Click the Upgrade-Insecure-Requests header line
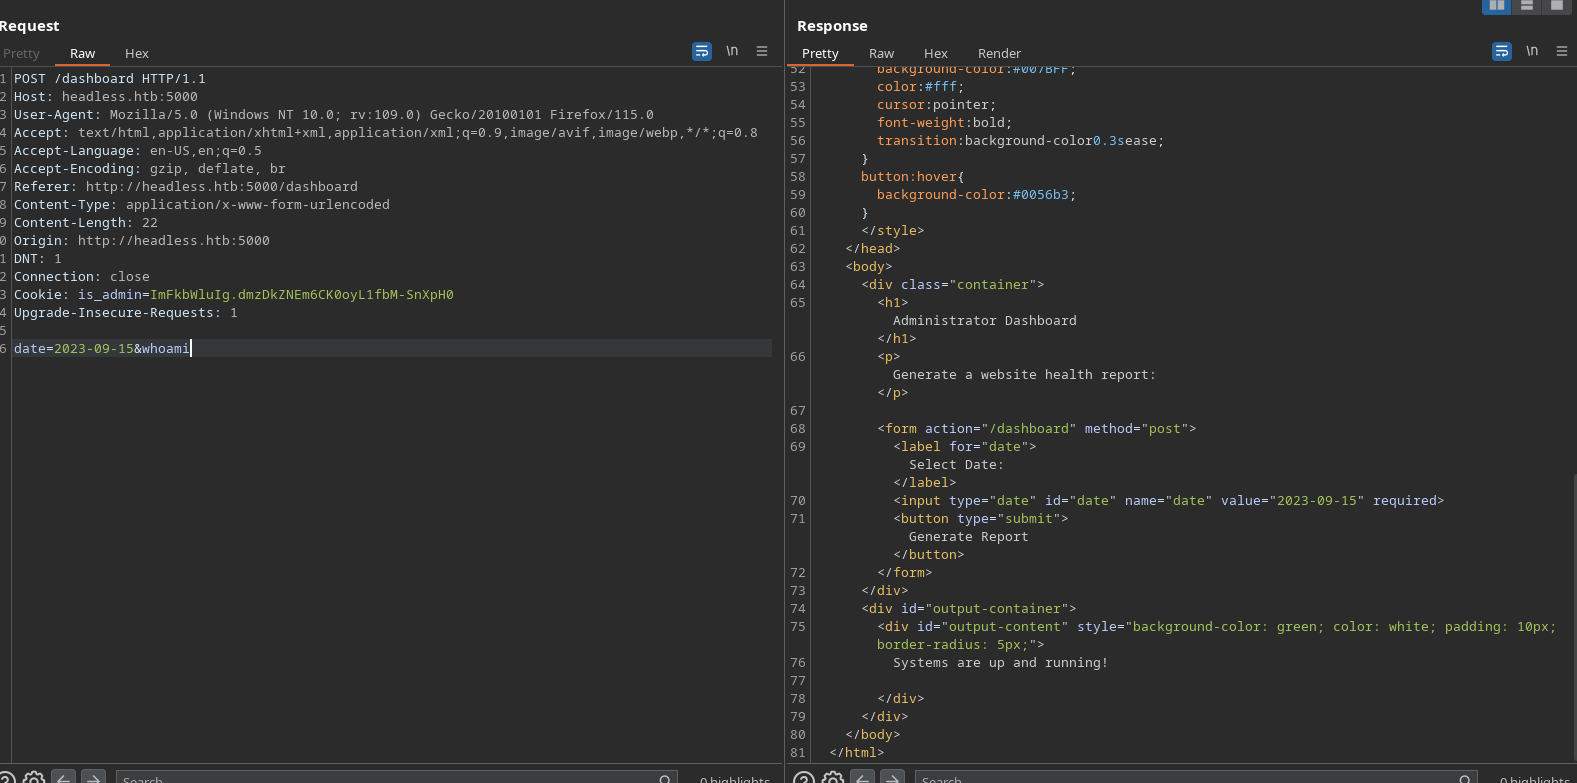Viewport: 1577px width, 783px height. (x=126, y=313)
